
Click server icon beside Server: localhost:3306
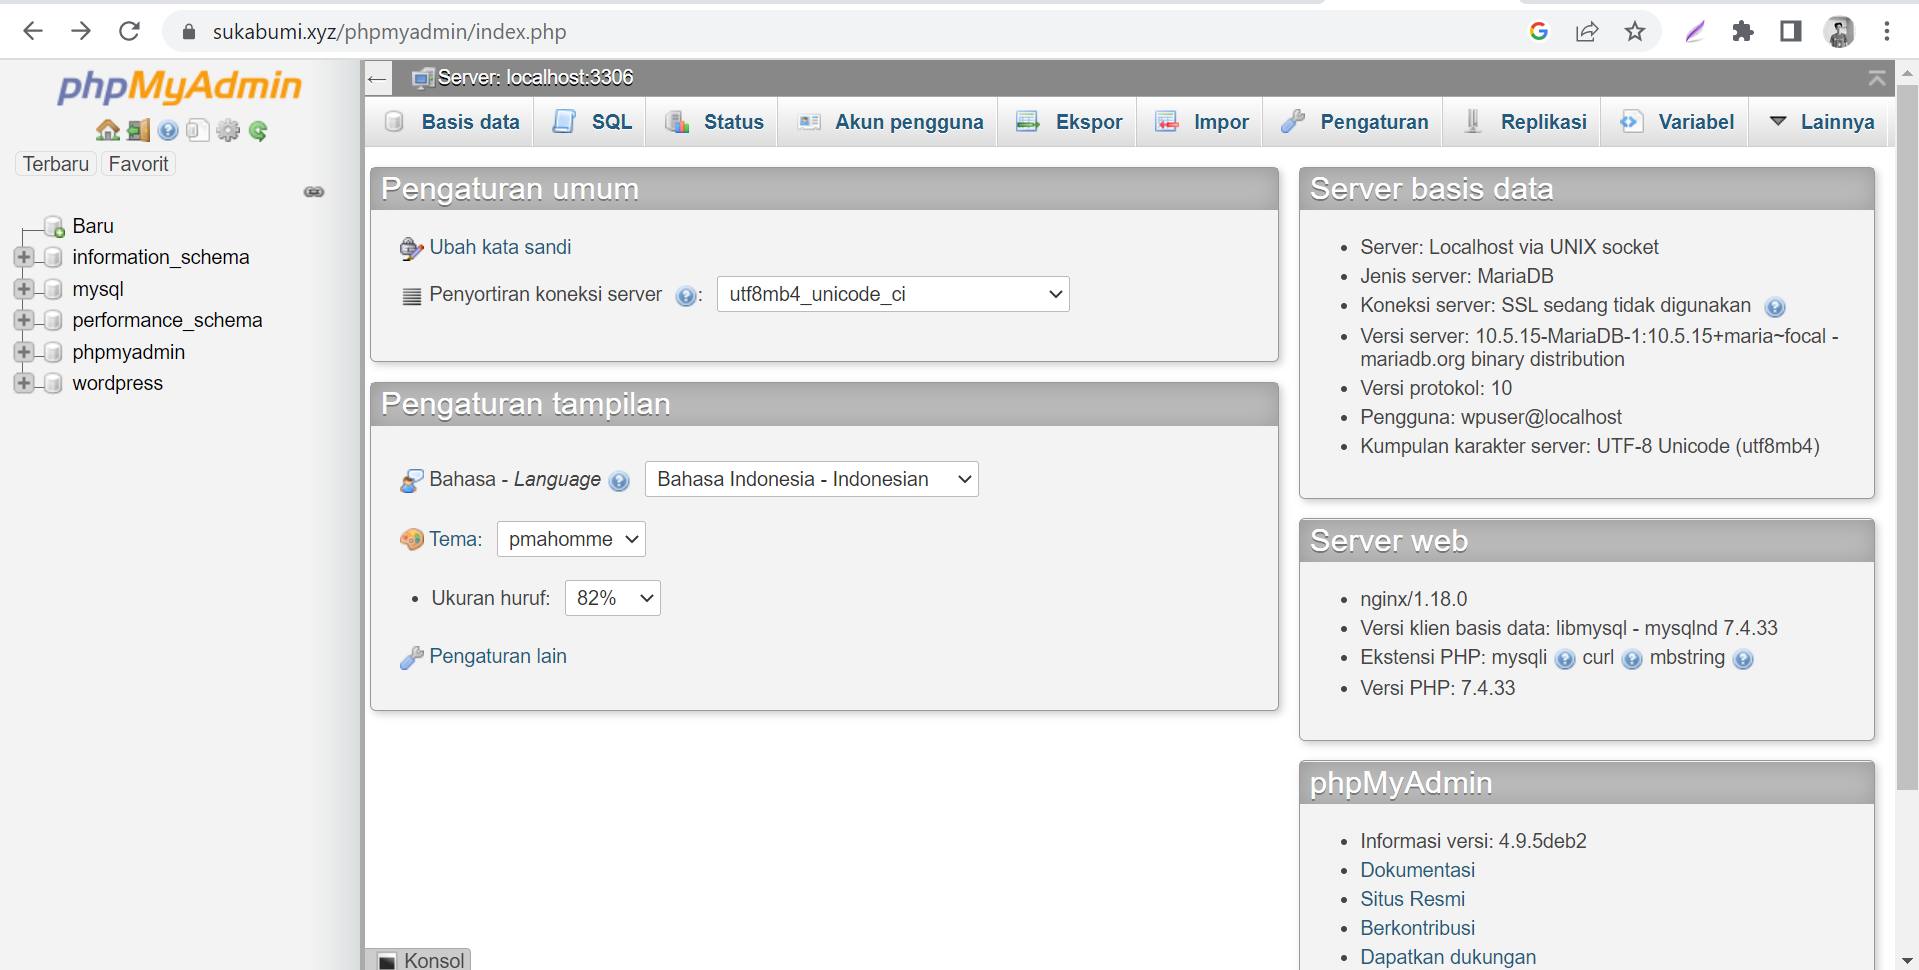(423, 78)
